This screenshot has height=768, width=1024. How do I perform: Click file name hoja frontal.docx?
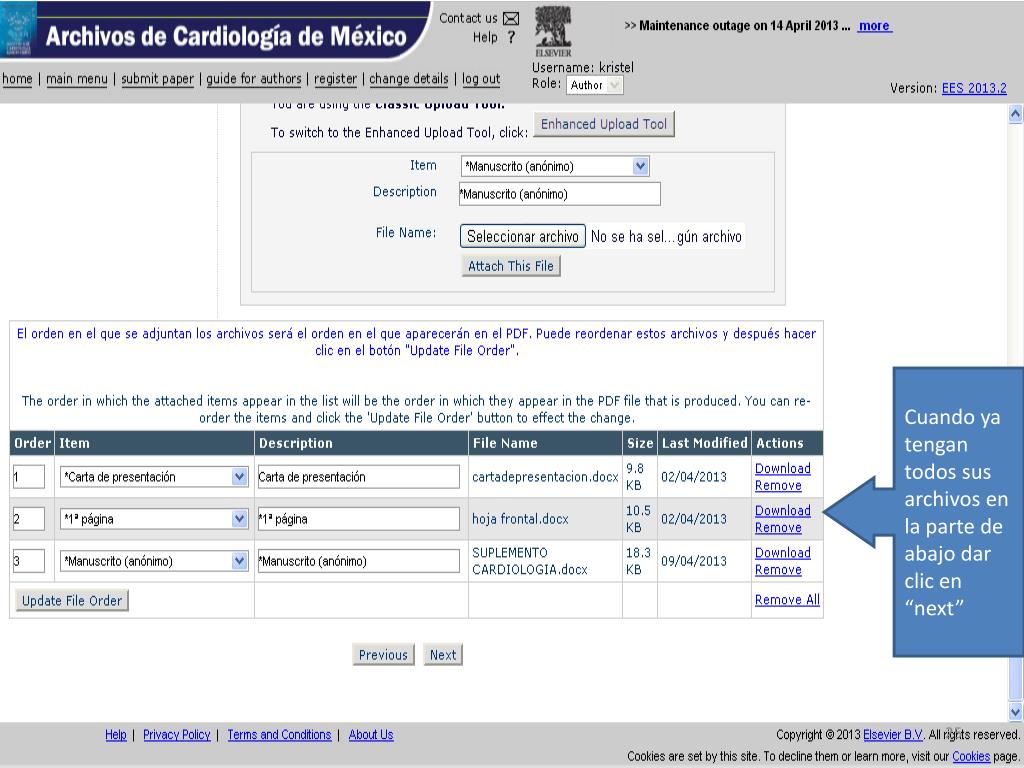point(520,519)
